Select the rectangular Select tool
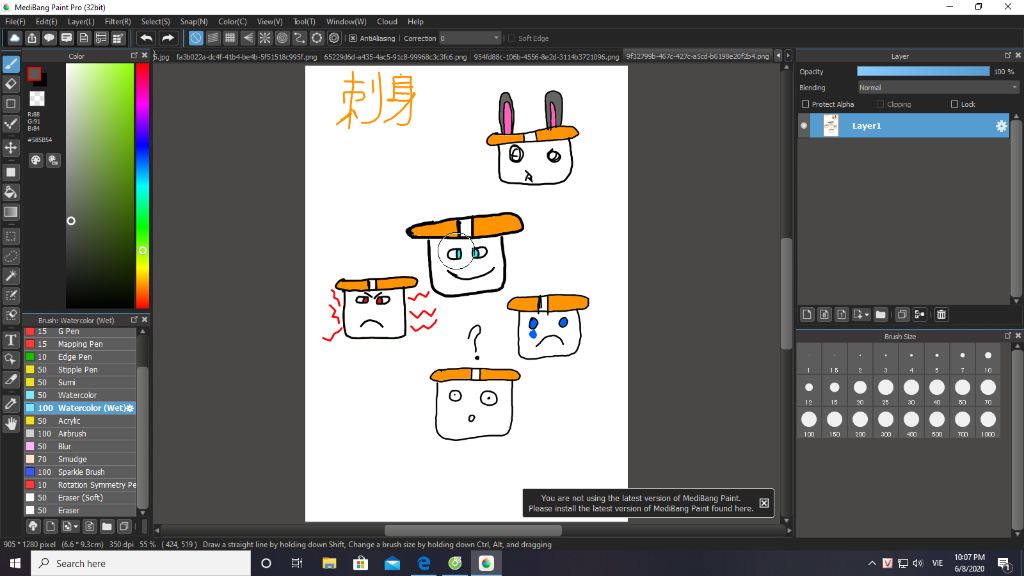The width and height of the screenshot is (1024, 576). (11, 236)
